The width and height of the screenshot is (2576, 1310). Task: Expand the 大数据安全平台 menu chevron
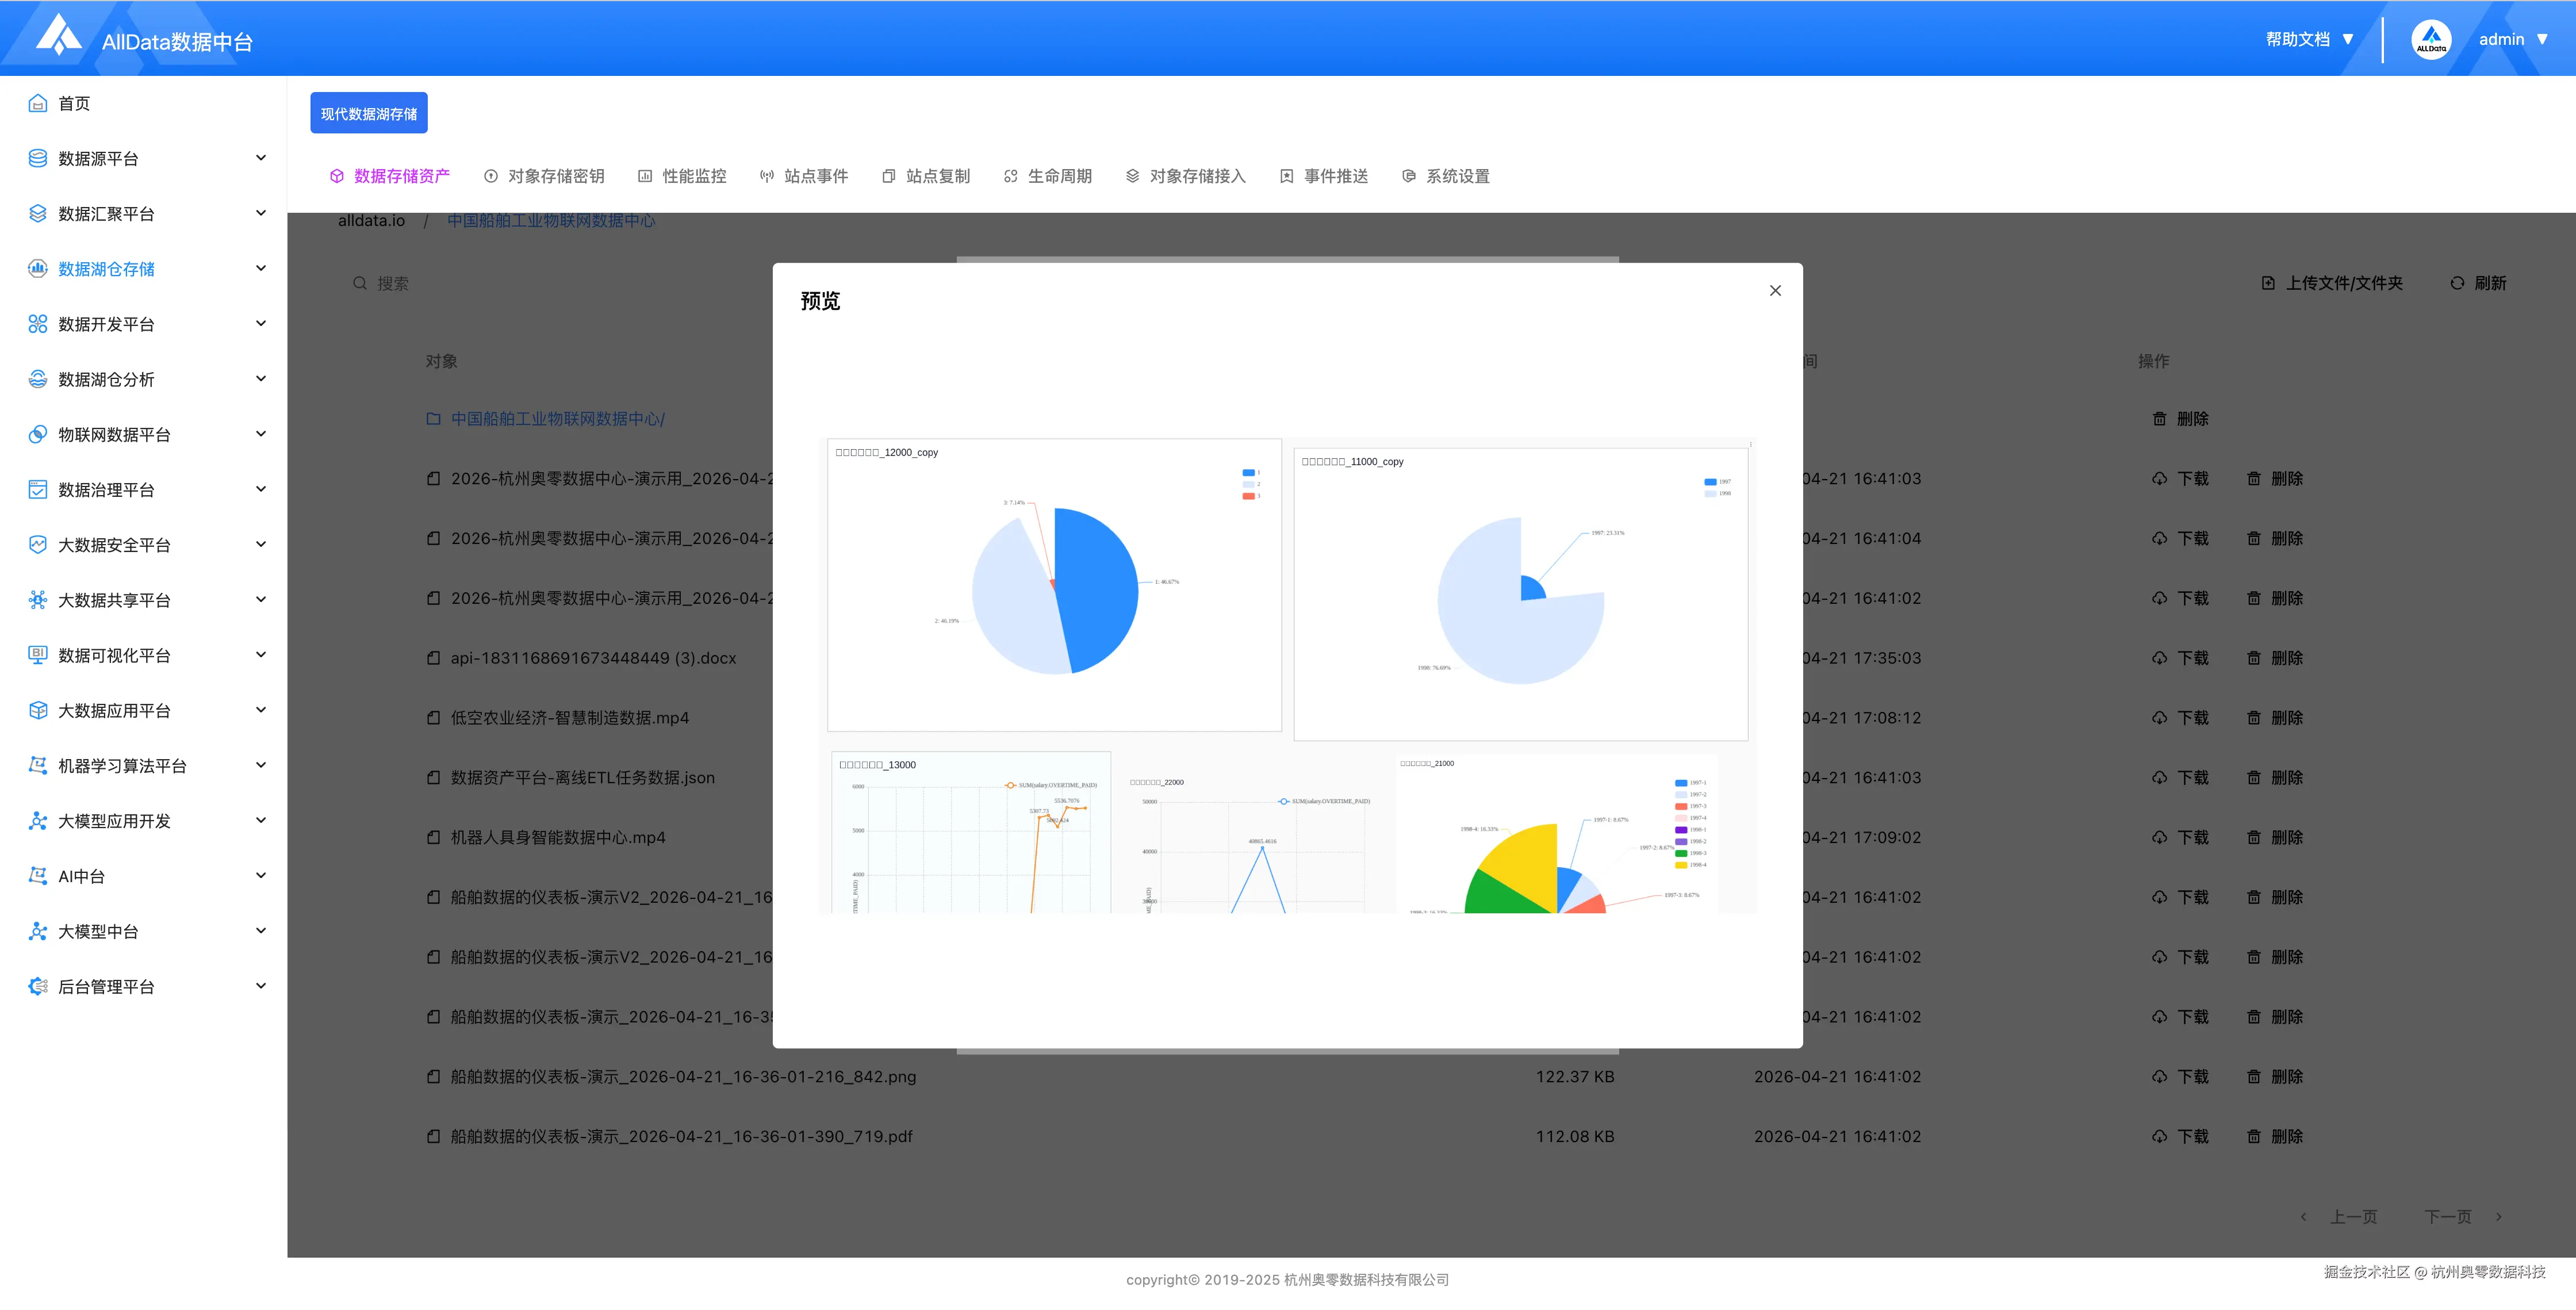(x=261, y=544)
